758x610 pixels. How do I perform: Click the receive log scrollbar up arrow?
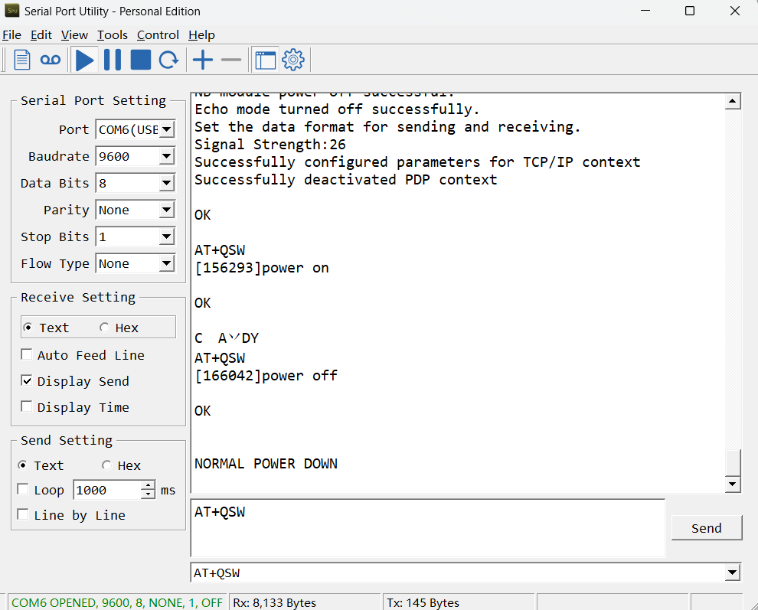pyautogui.click(x=733, y=101)
